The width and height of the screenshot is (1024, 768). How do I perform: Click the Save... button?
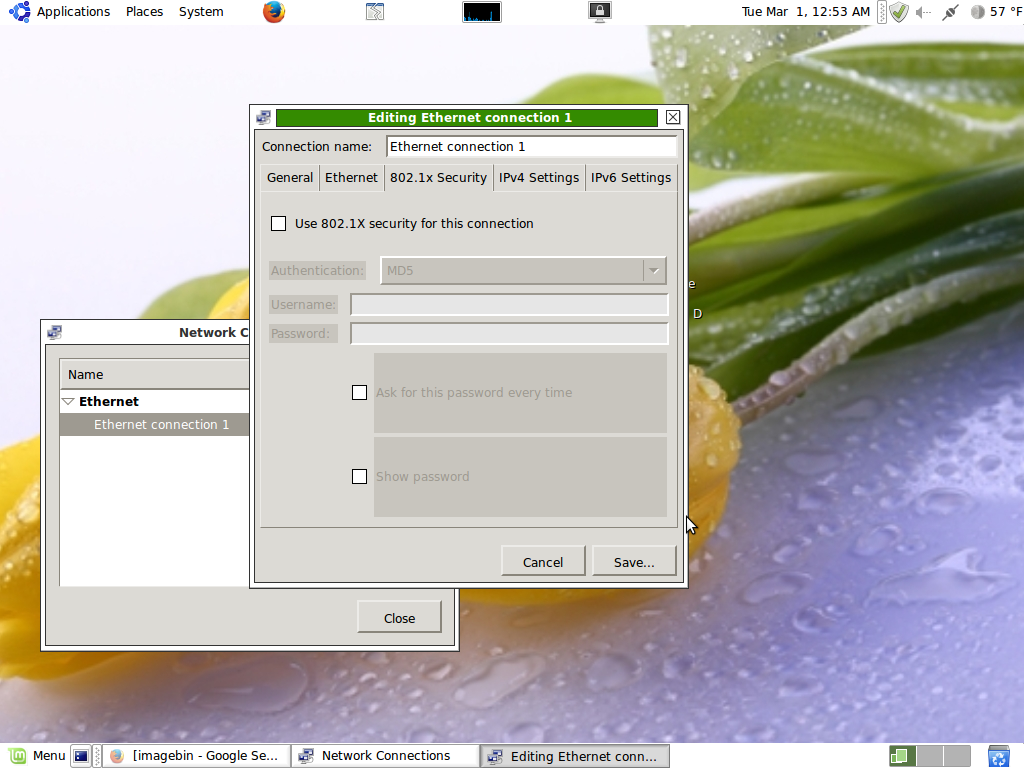pos(634,562)
